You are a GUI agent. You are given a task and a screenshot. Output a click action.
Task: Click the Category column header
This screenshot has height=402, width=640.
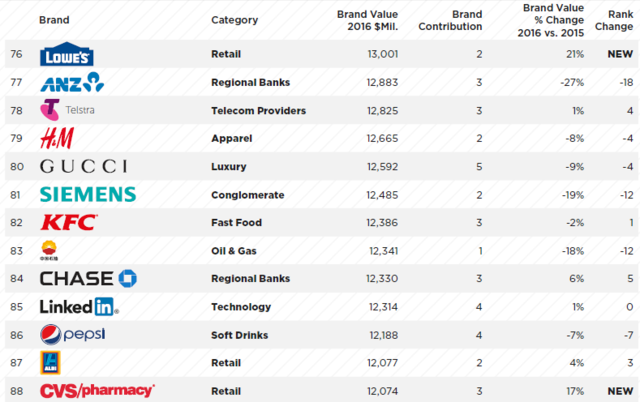234,20
